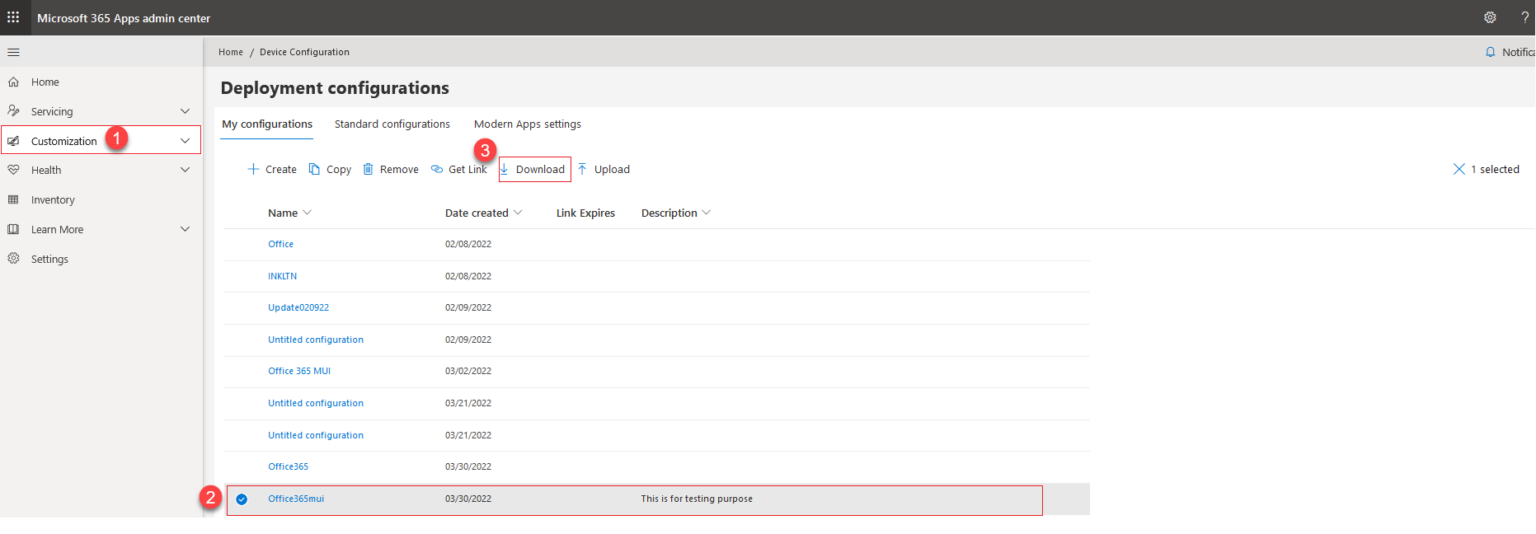Image resolution: width=1536 pixels, height=534 pixels.
Task: Open the Update020922 configuration link
Action: tap(298, 308)
